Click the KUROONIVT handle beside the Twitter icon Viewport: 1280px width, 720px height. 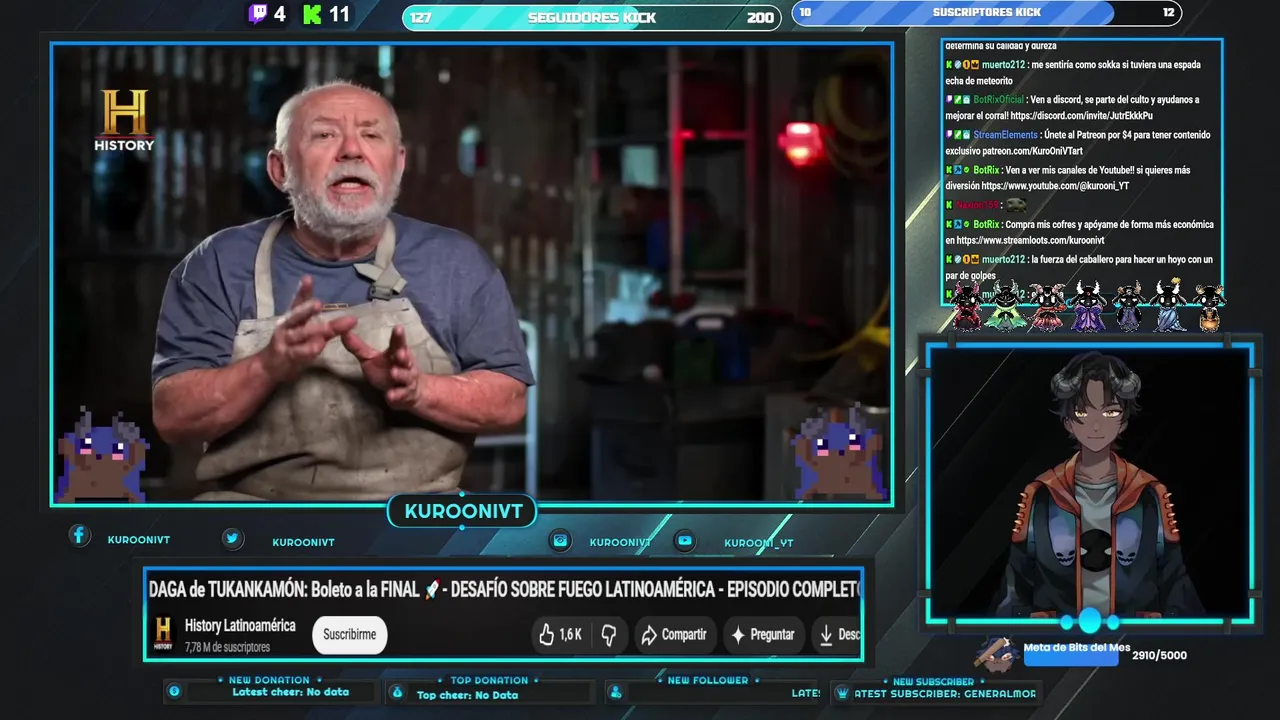tap(303, 542)
